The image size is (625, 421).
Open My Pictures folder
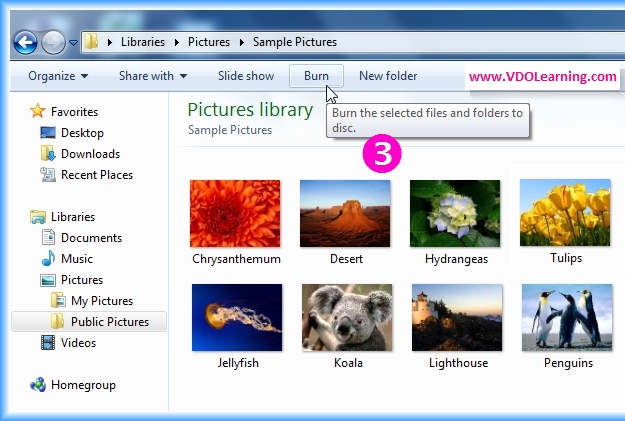click(102, 301)
